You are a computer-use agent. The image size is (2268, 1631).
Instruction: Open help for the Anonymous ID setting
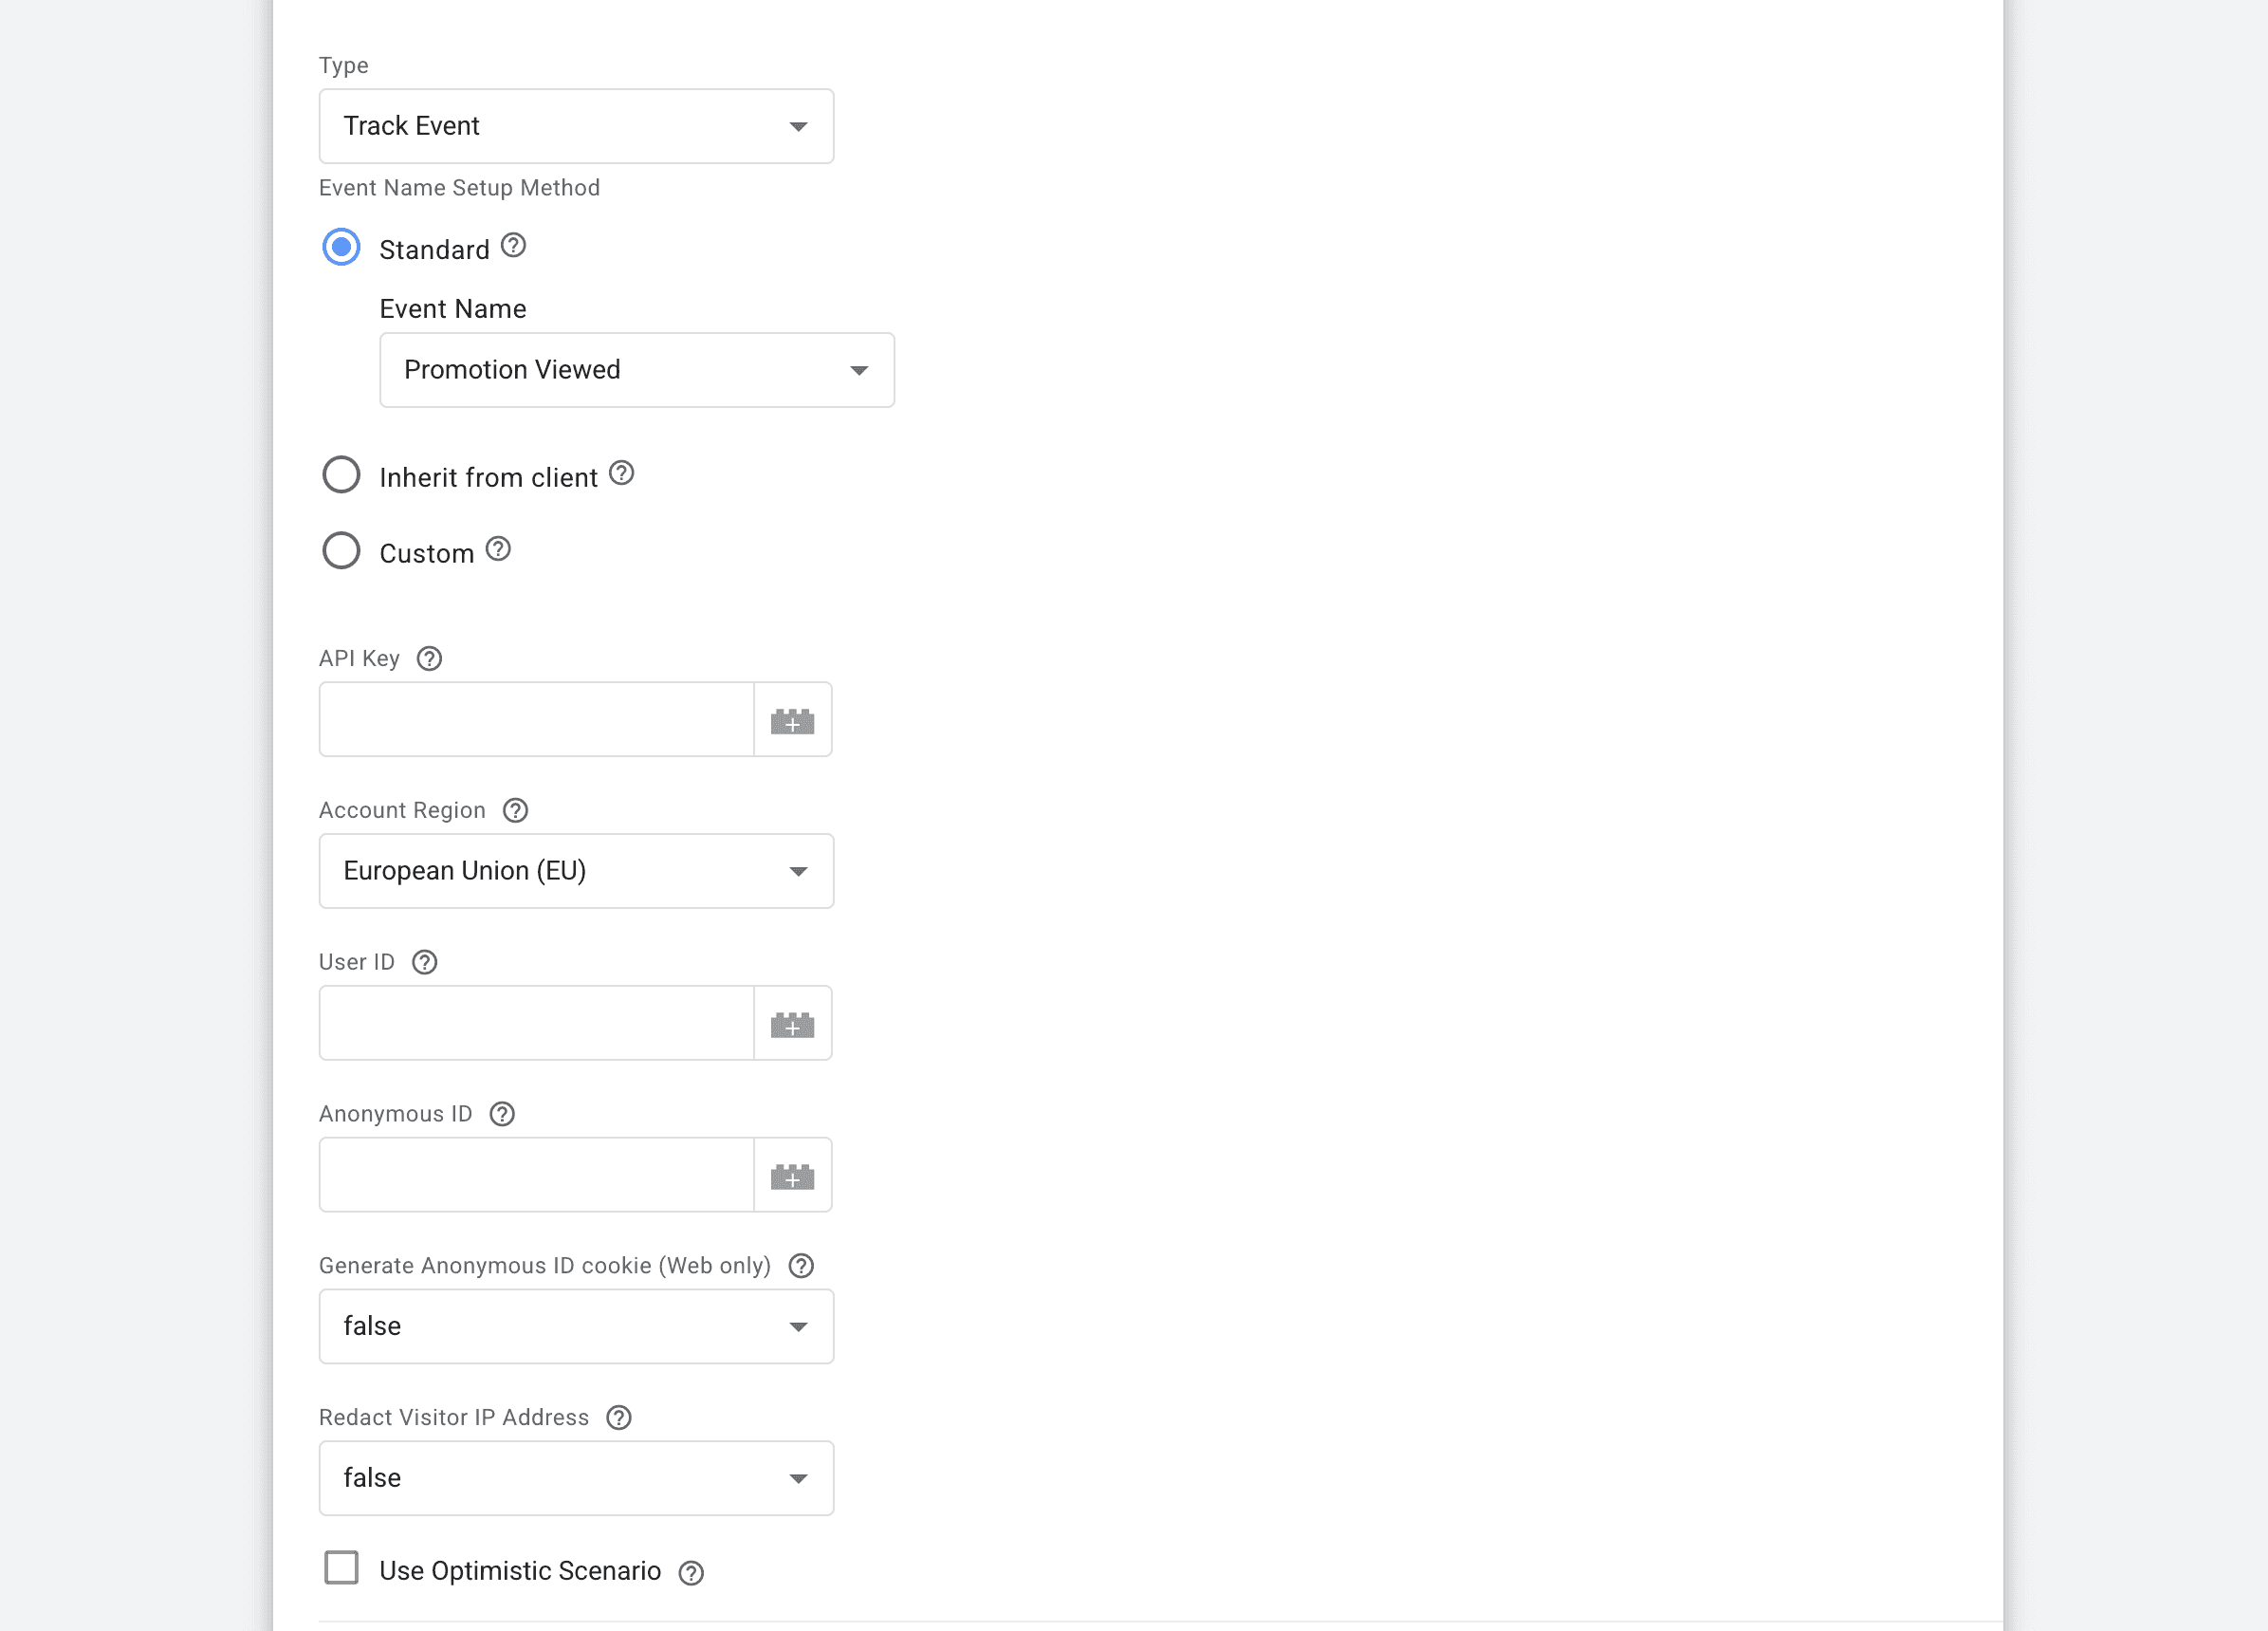click(501, 1113)
